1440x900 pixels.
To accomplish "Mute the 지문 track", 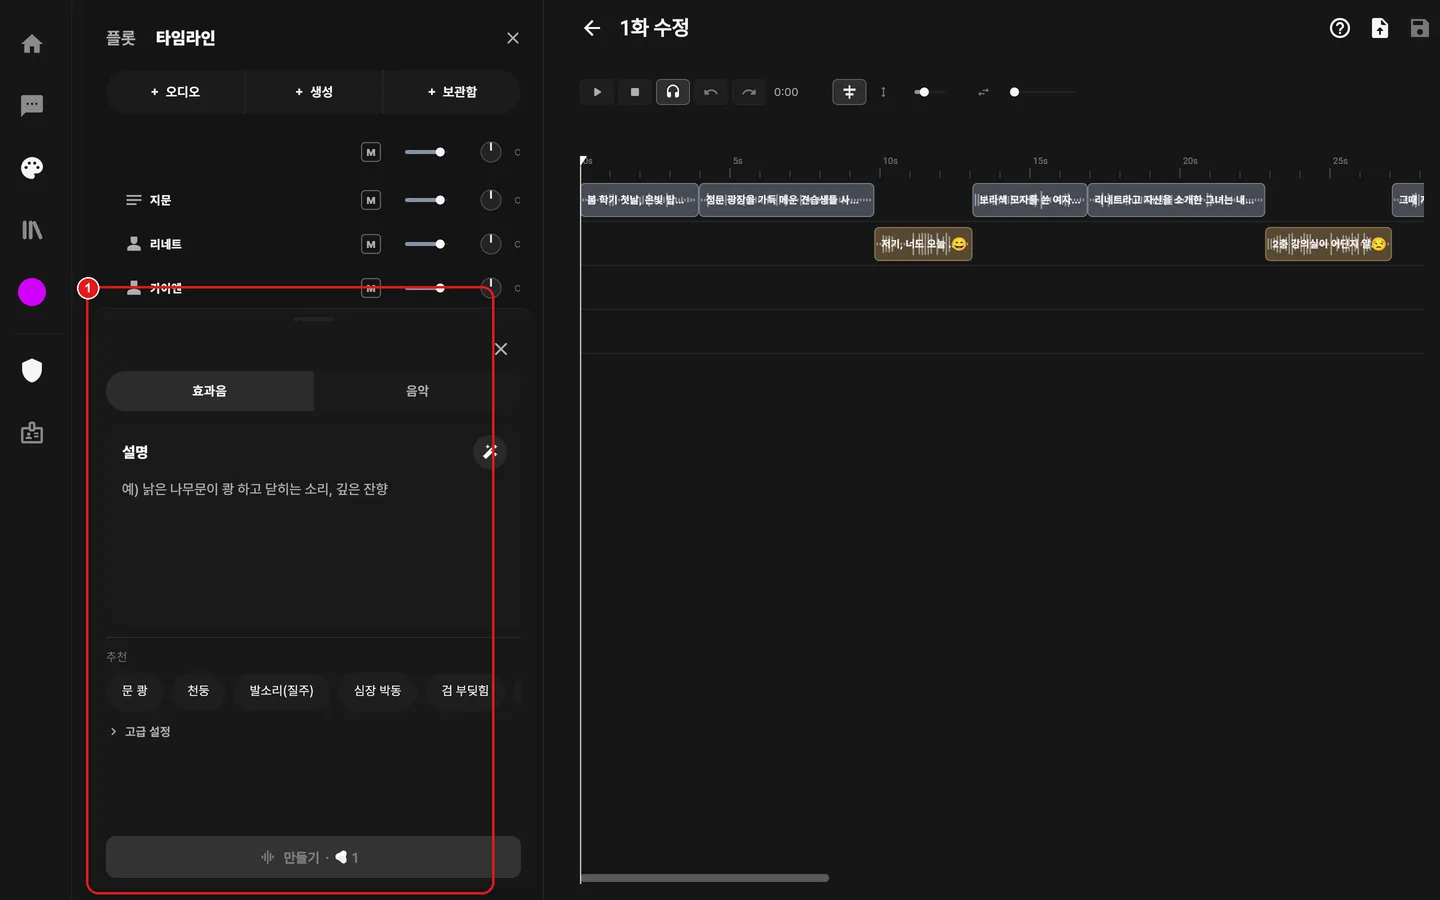I will pos(371,200).
